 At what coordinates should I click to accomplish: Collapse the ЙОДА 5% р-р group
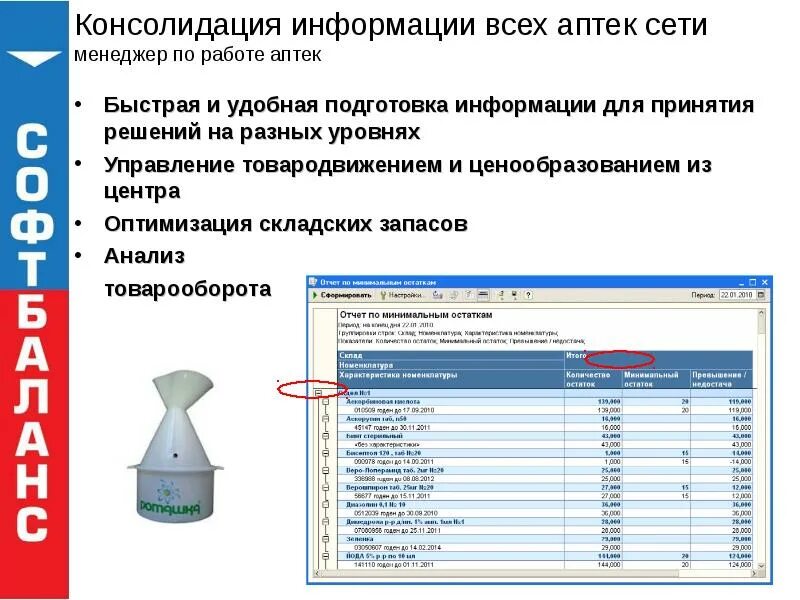click(x=326, y=556)
